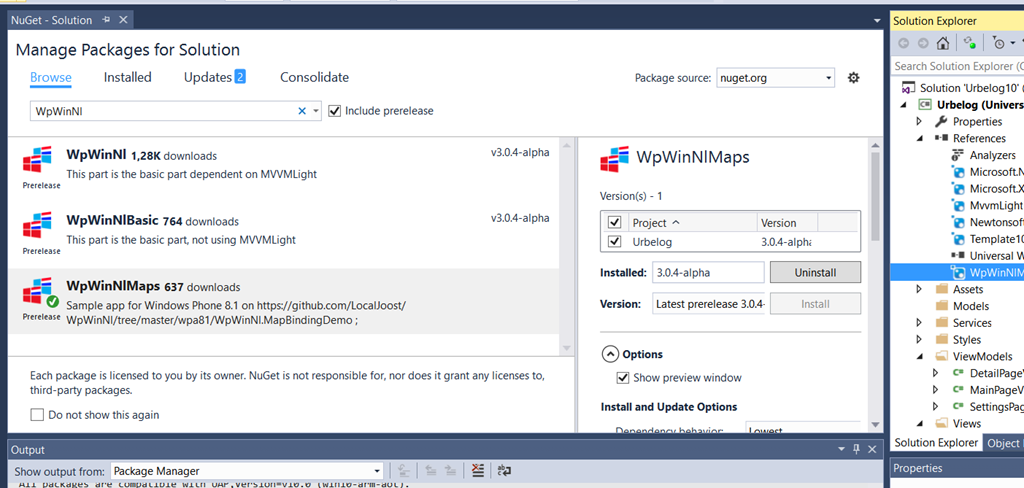
Task: Toggle the Include prerelease checkbox
Action: point(335,111)
